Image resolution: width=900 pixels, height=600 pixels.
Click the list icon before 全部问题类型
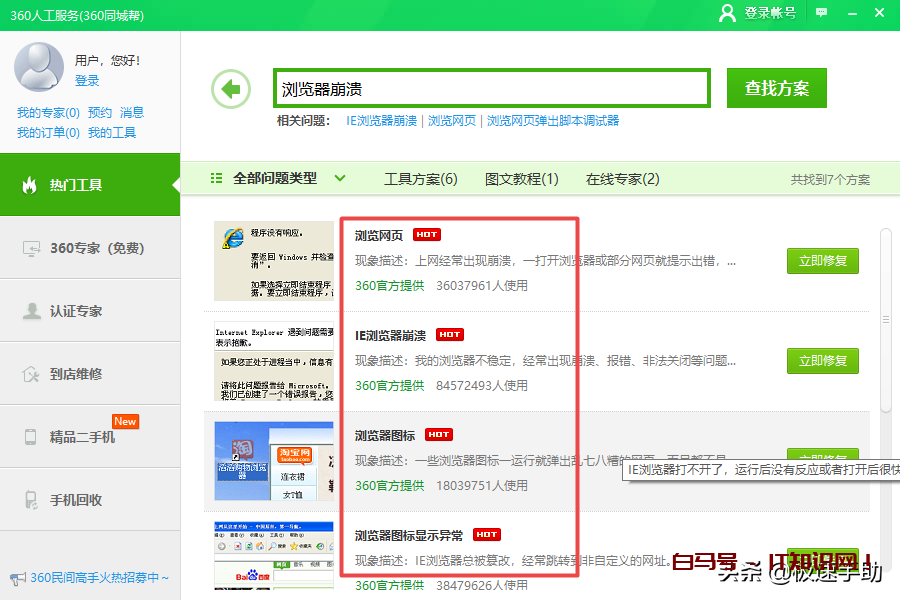tap(216, 178)
